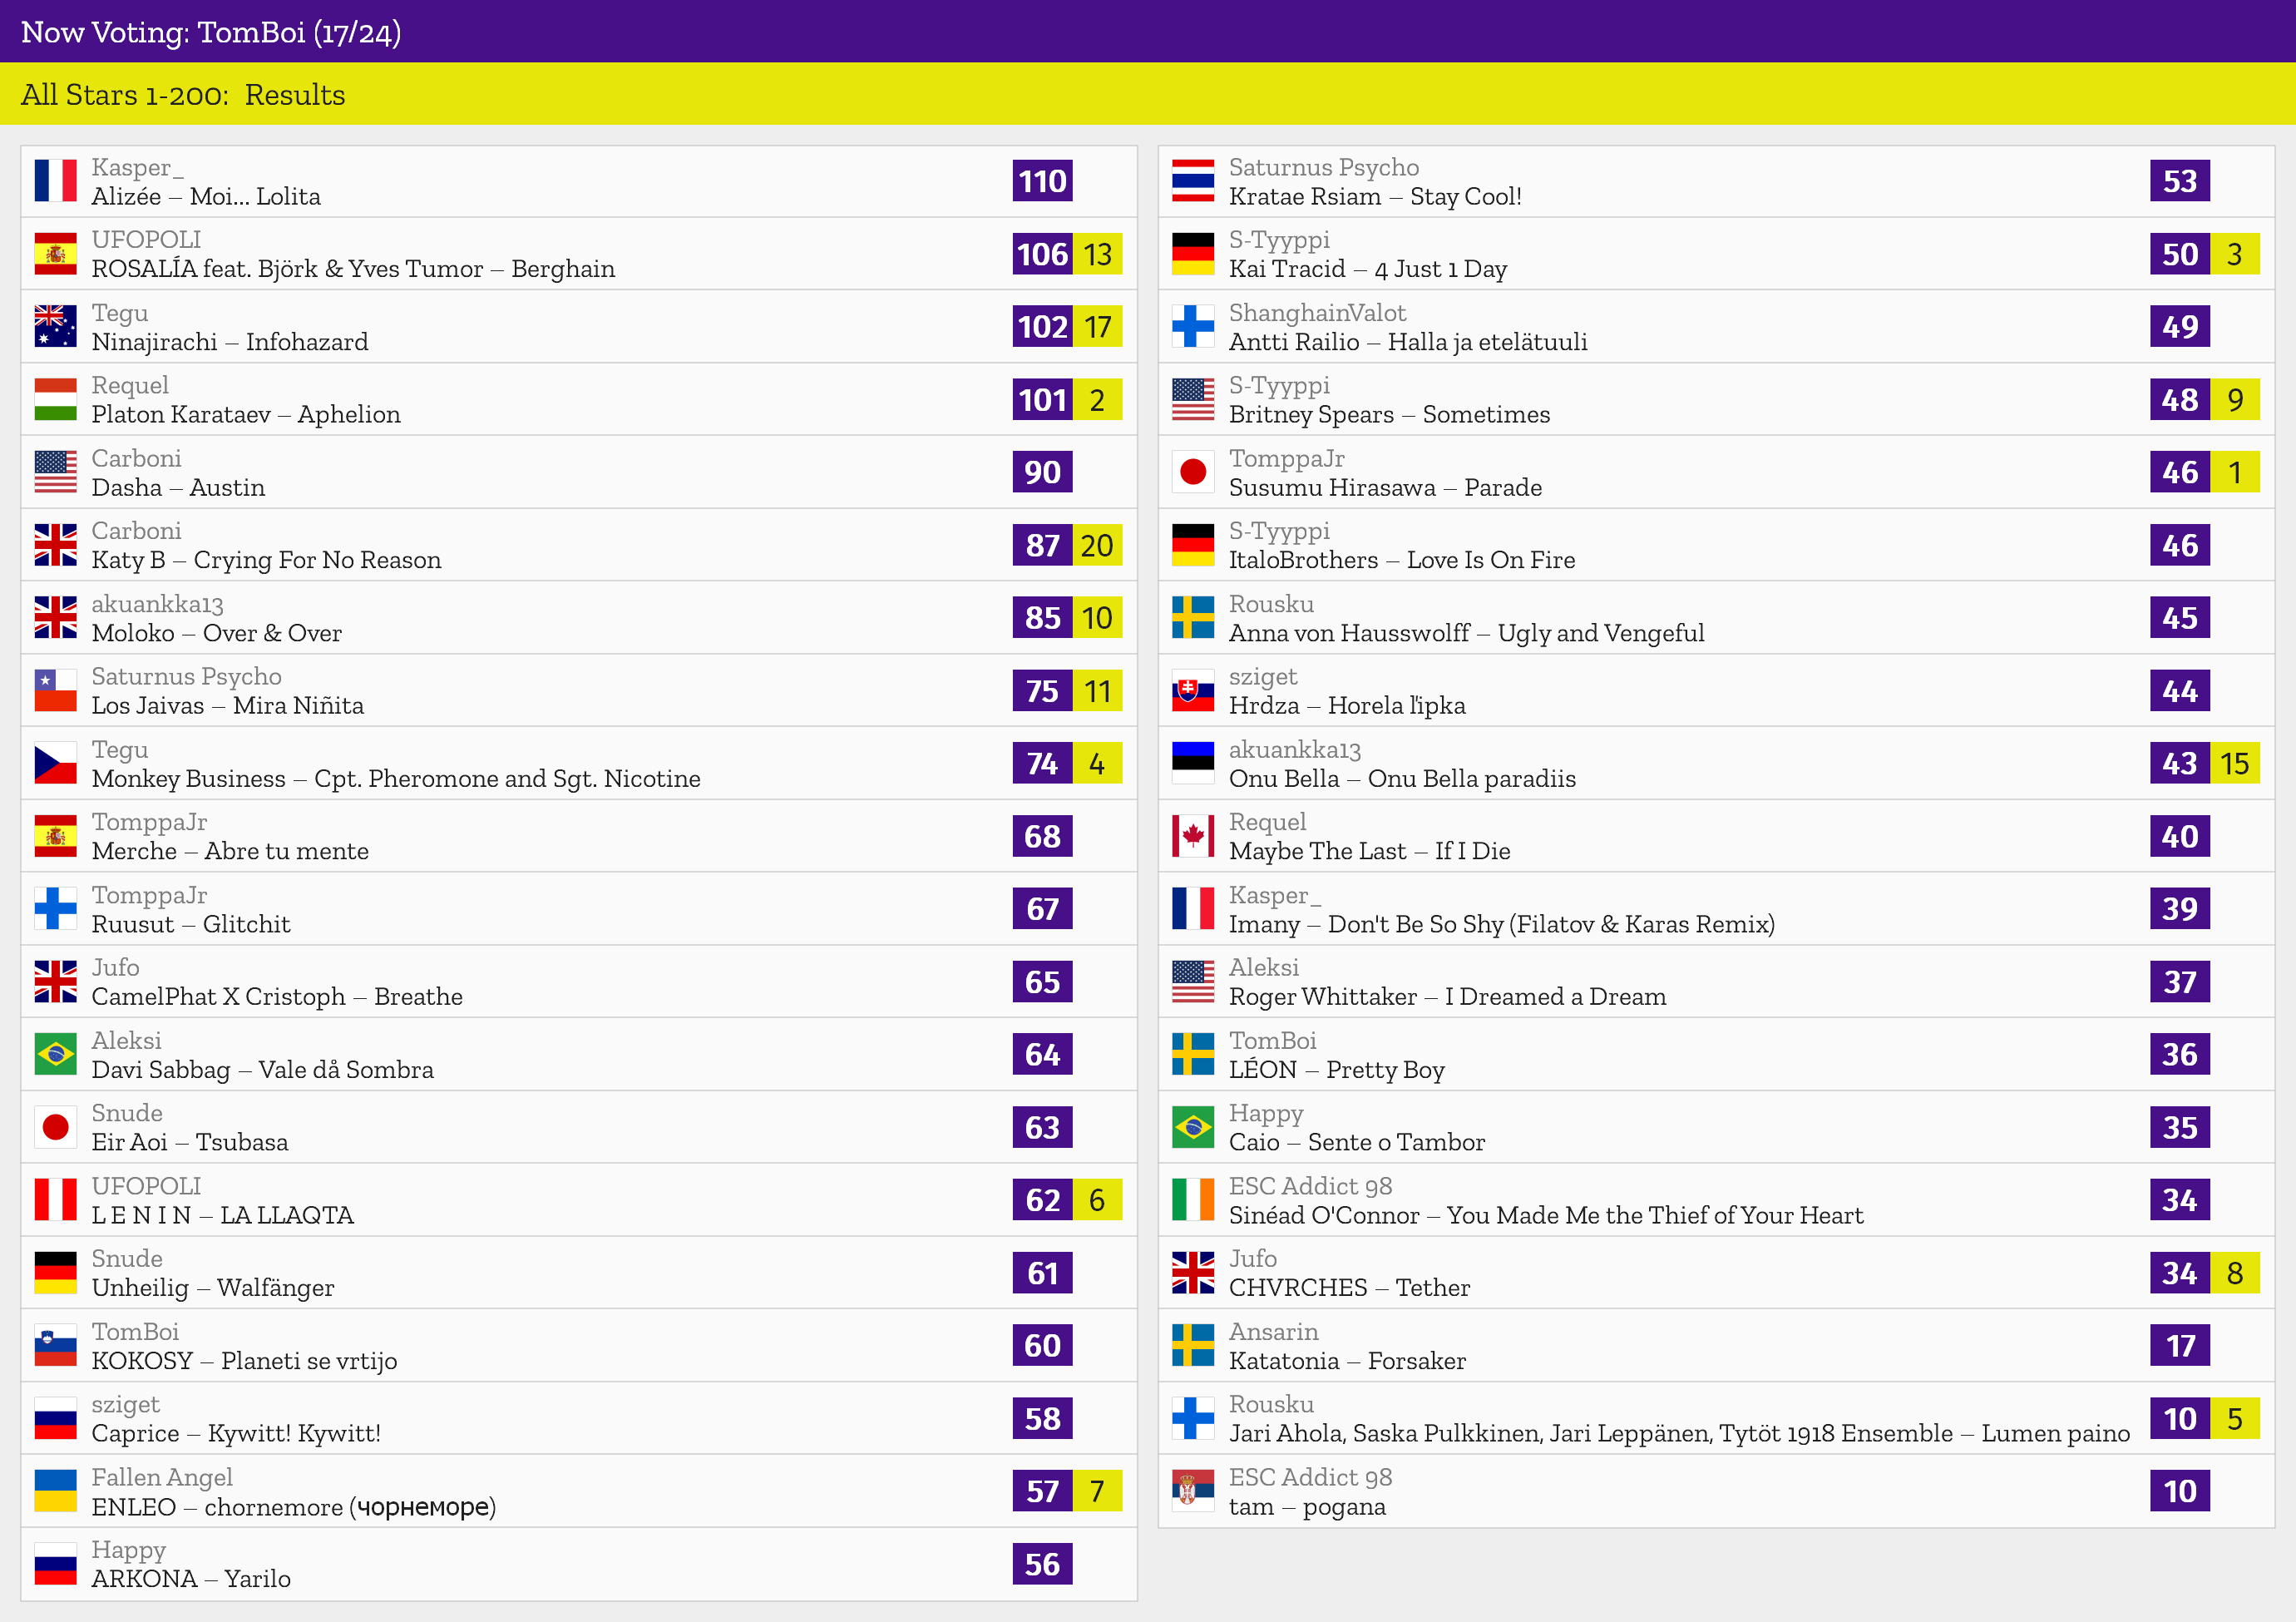
Task: Select the Russian flag next to Caprice – Kywitt! Kywitt!
Action: [55, 1418]
